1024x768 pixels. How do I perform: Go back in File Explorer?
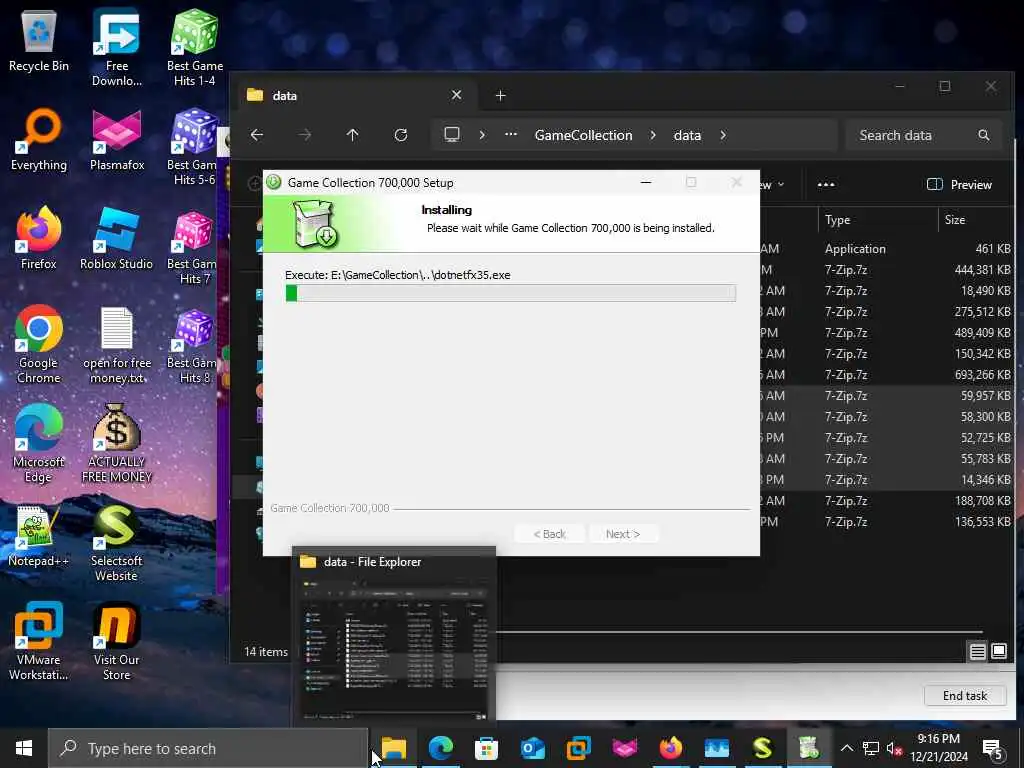pos(257,135)
